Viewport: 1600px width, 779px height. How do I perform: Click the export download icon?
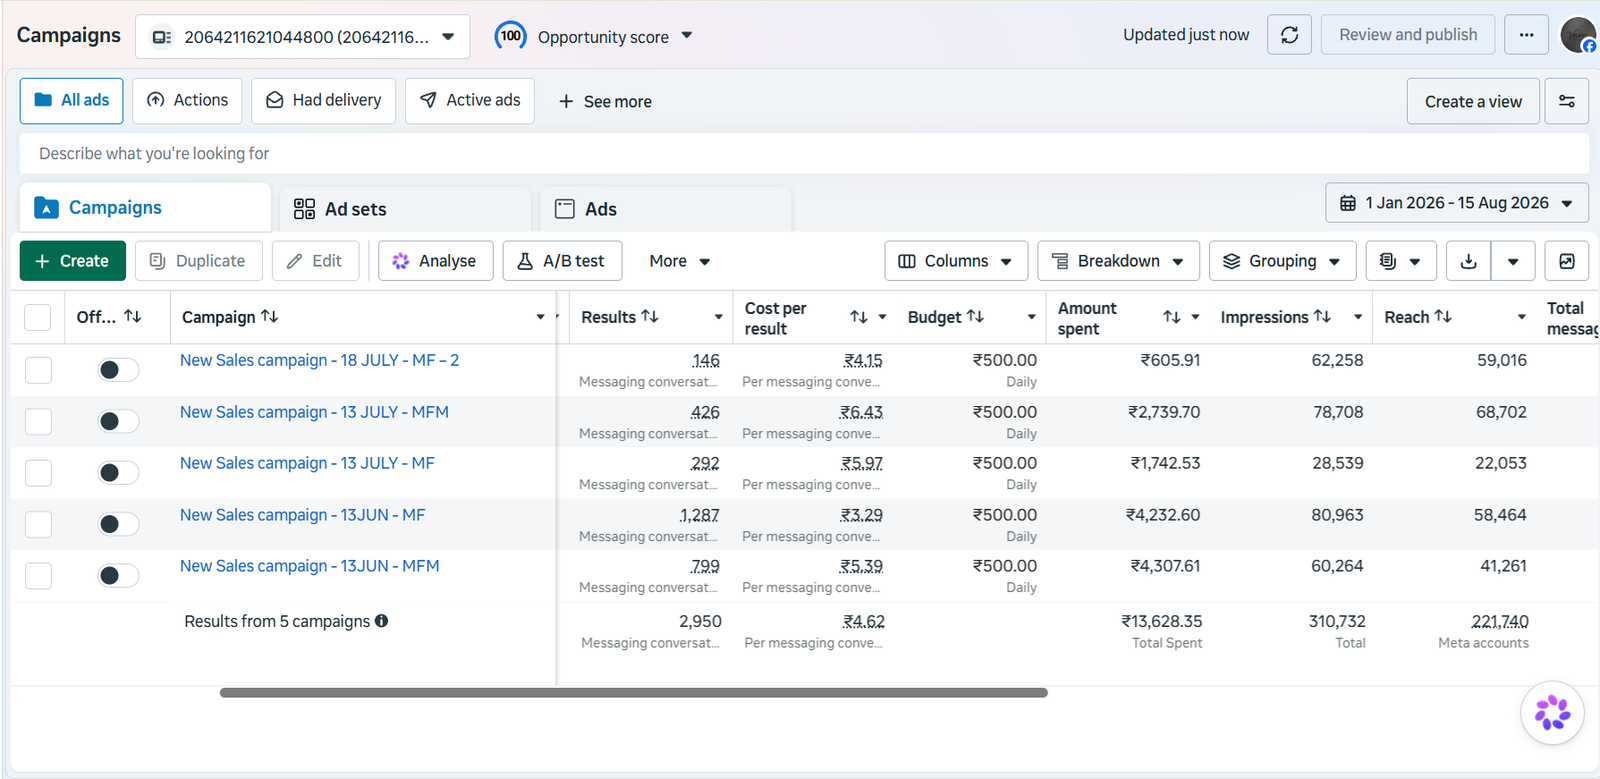point(1468,261)
